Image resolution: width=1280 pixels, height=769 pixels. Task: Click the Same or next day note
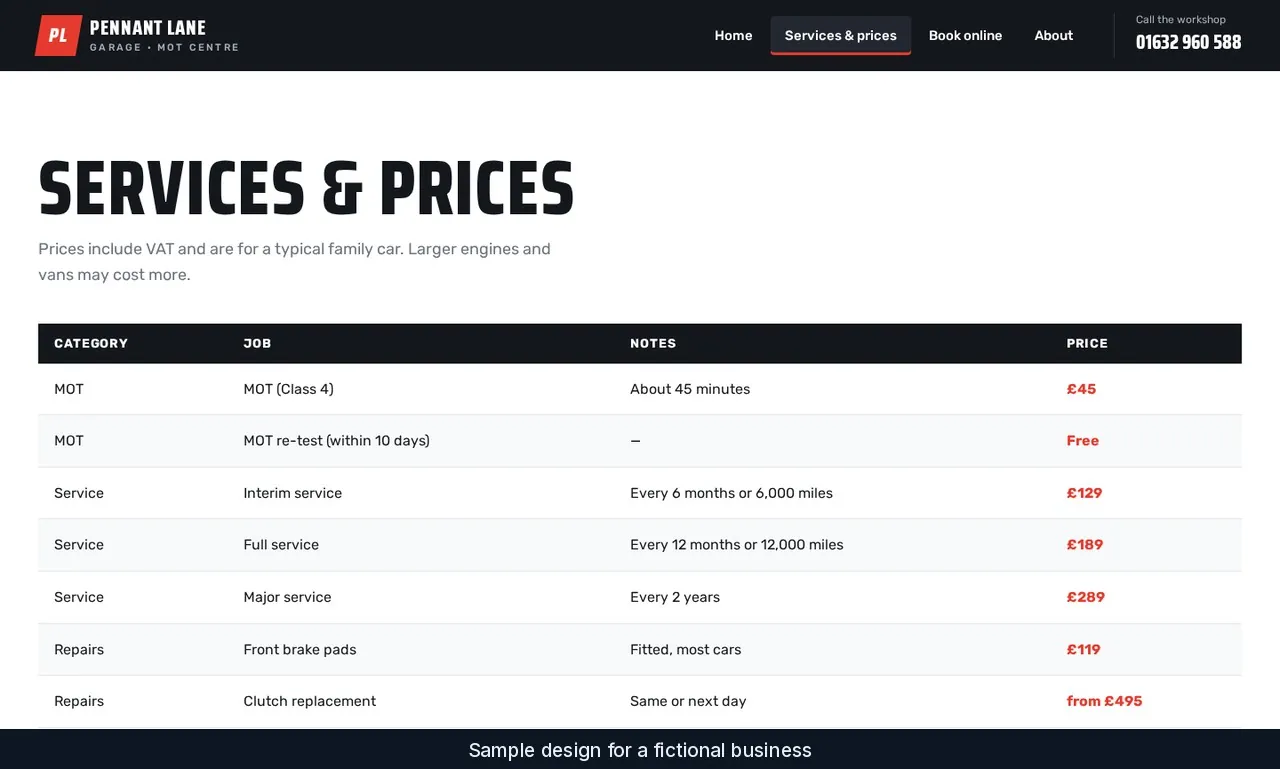pos(688,701)
